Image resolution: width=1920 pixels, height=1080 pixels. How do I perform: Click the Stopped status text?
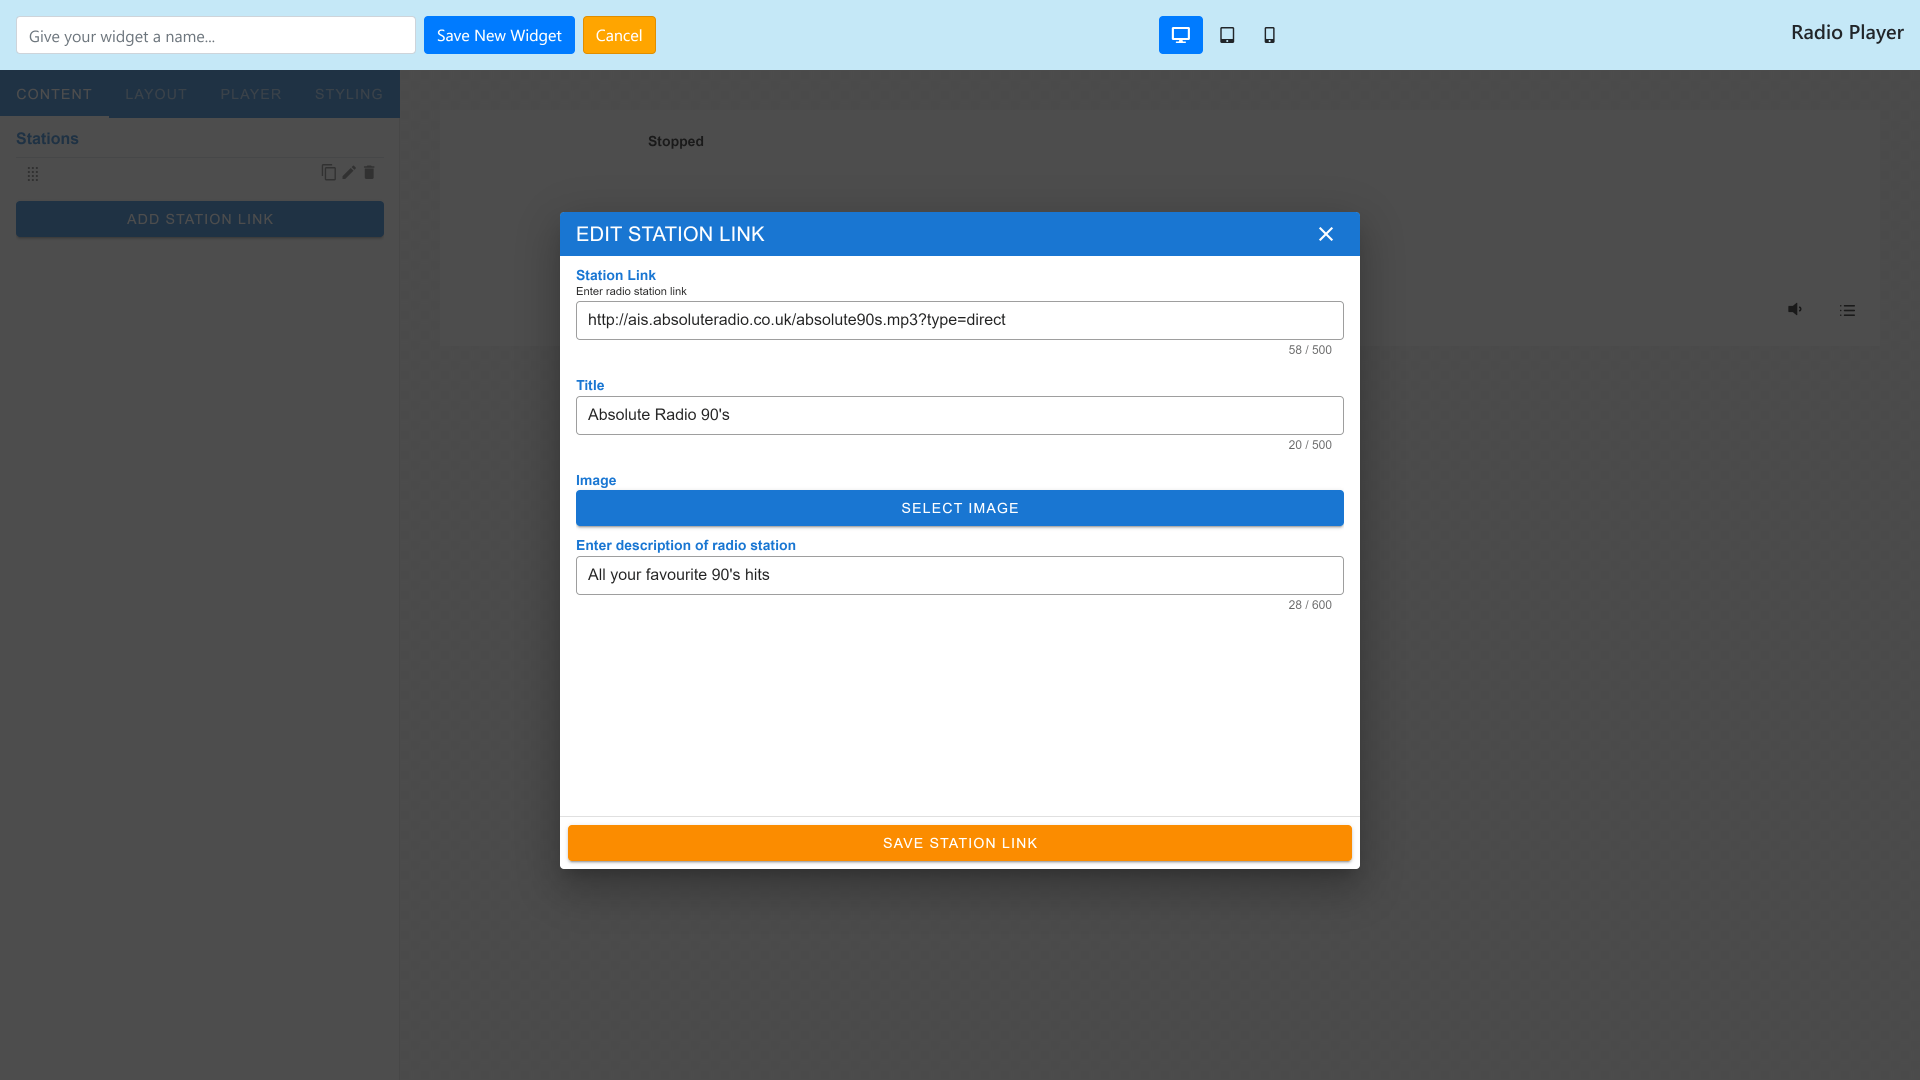[676, 141]
